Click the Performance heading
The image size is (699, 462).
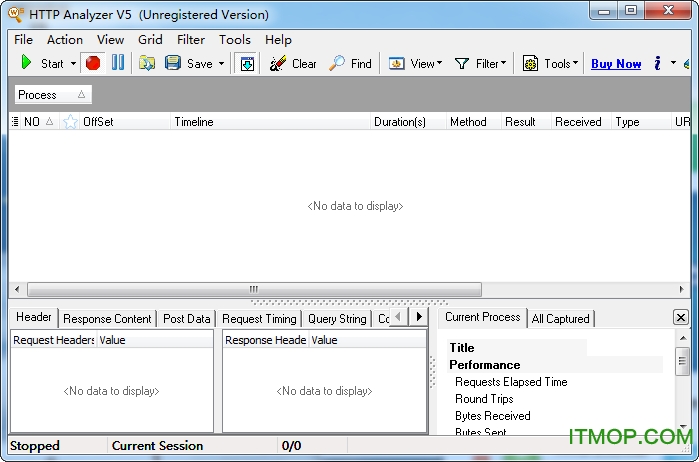[485, 365]
